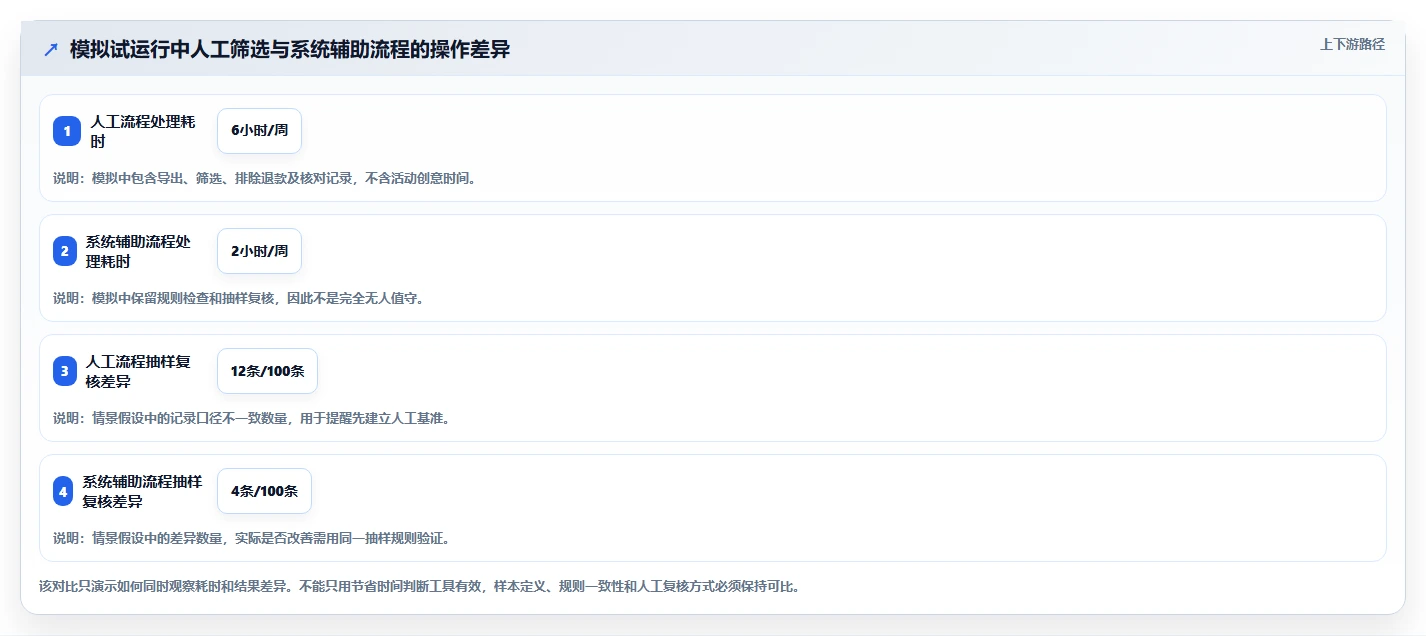Image resolution: width=1426 pixels, height=636 pixels.
Task: Click the note about 导出、筛选、排除退款
Action: coord(265,178)
